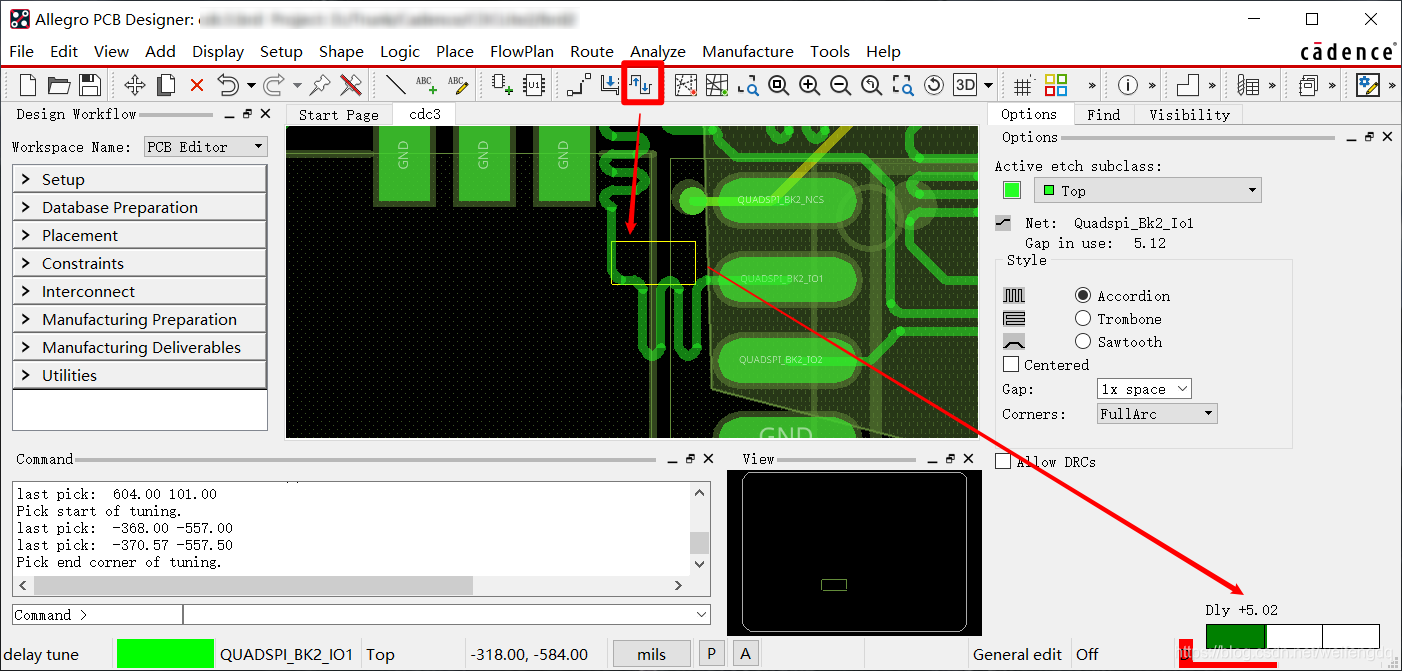Activate the Zoom In tool
The height and width of the screenshot is (671, 1402).
click(808, 85)
